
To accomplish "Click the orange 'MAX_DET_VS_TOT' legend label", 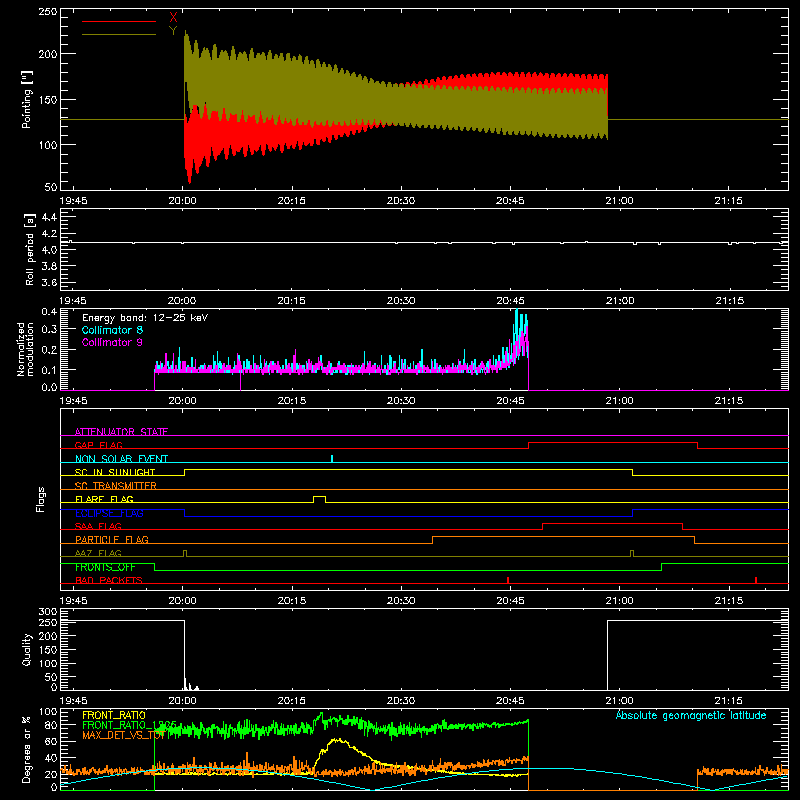I will 123,735.
